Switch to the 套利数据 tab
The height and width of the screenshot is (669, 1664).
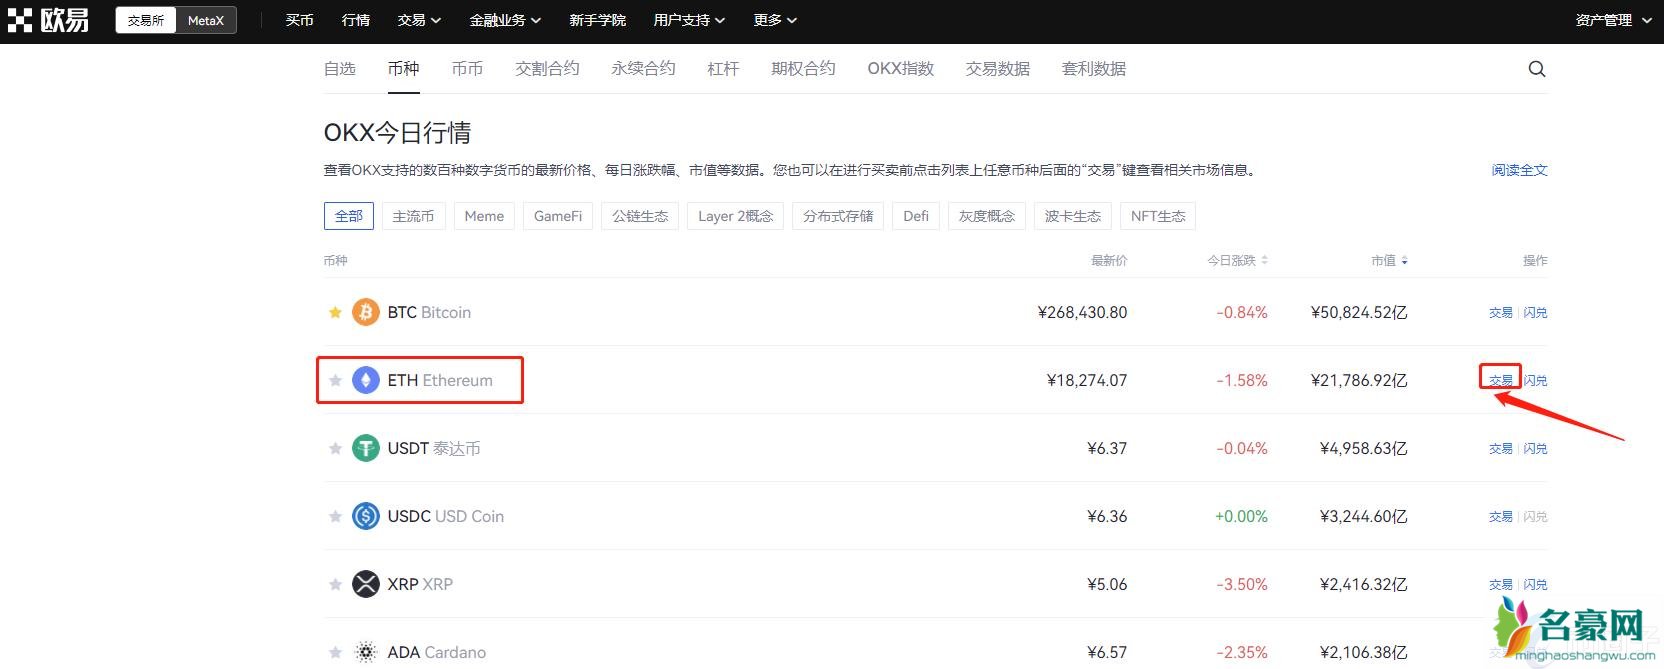[1094, 69]
